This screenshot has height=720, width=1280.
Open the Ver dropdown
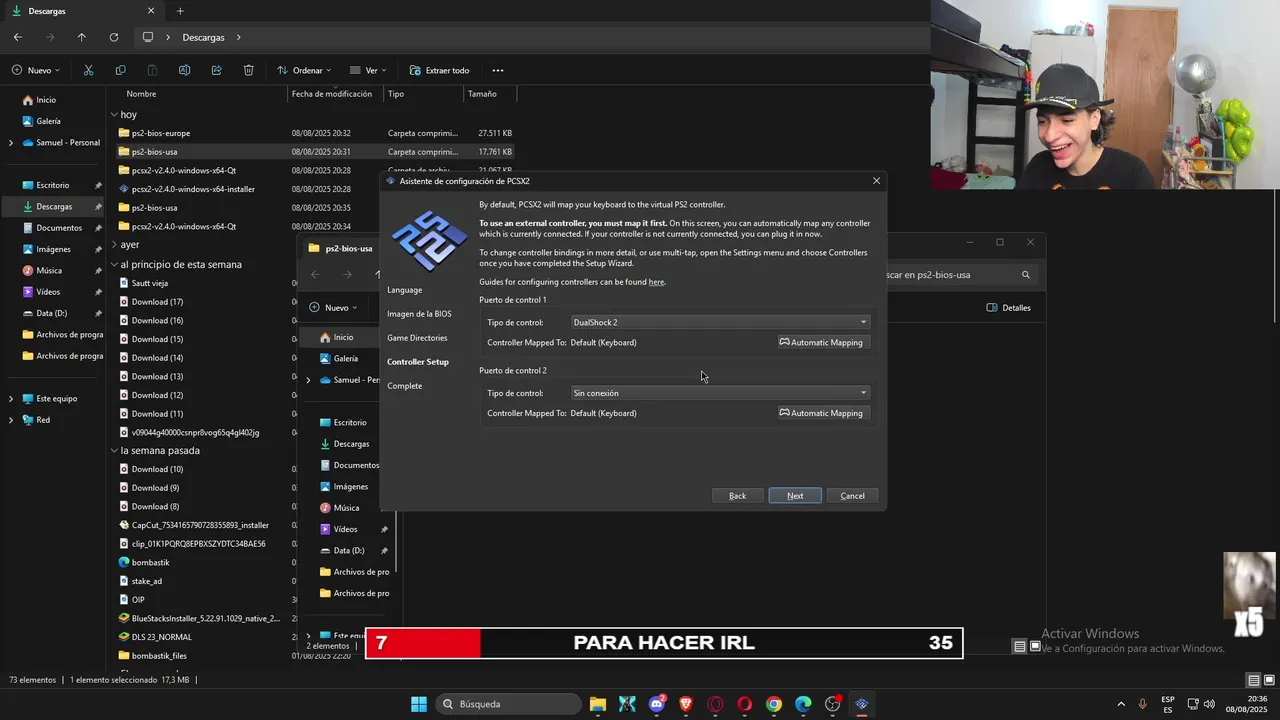[x=368, y=70]
